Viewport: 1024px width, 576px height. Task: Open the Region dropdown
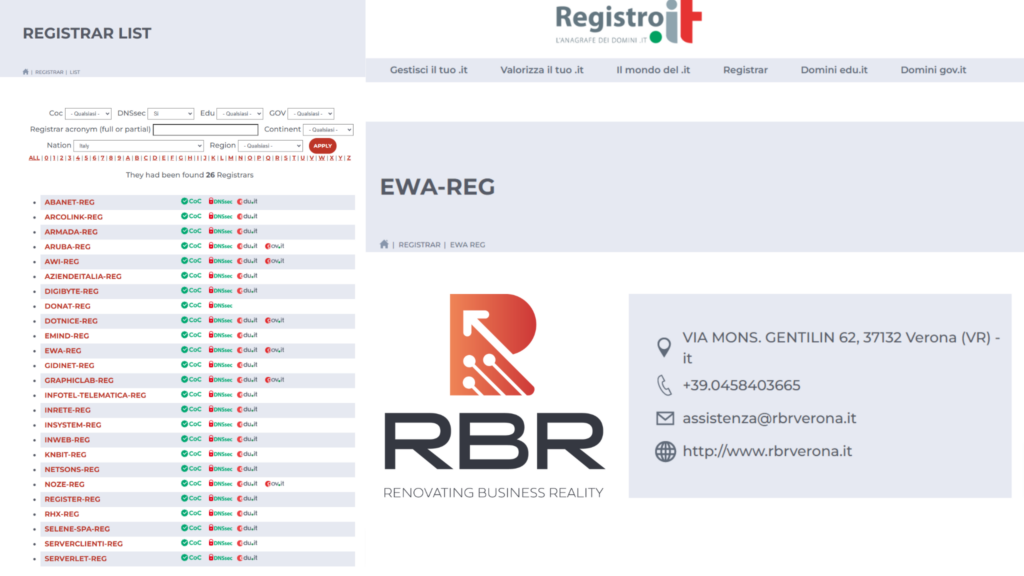pyautogui.click(x=270, y=146)
